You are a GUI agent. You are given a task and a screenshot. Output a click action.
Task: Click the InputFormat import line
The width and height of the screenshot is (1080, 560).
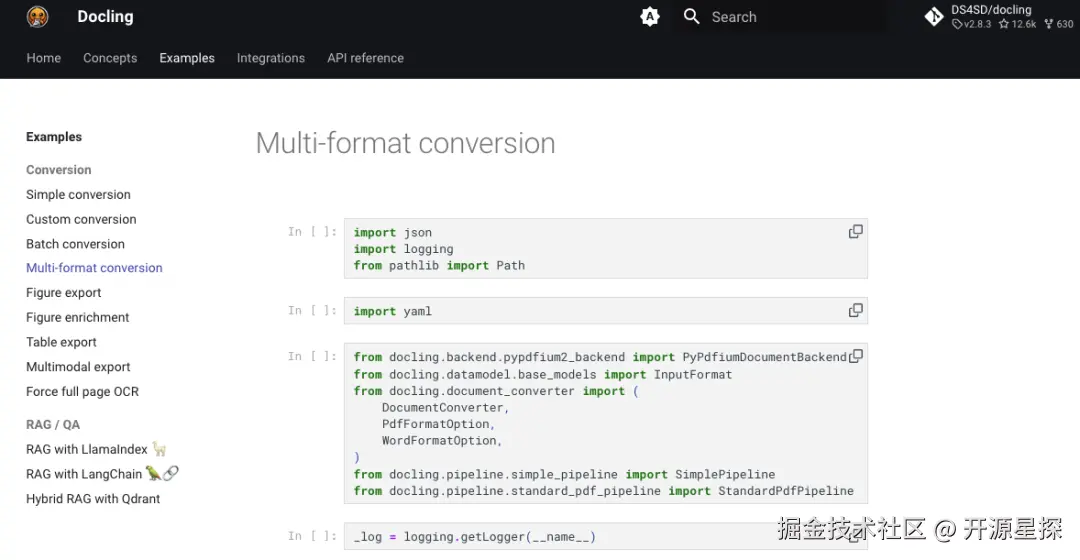(543, 374)
